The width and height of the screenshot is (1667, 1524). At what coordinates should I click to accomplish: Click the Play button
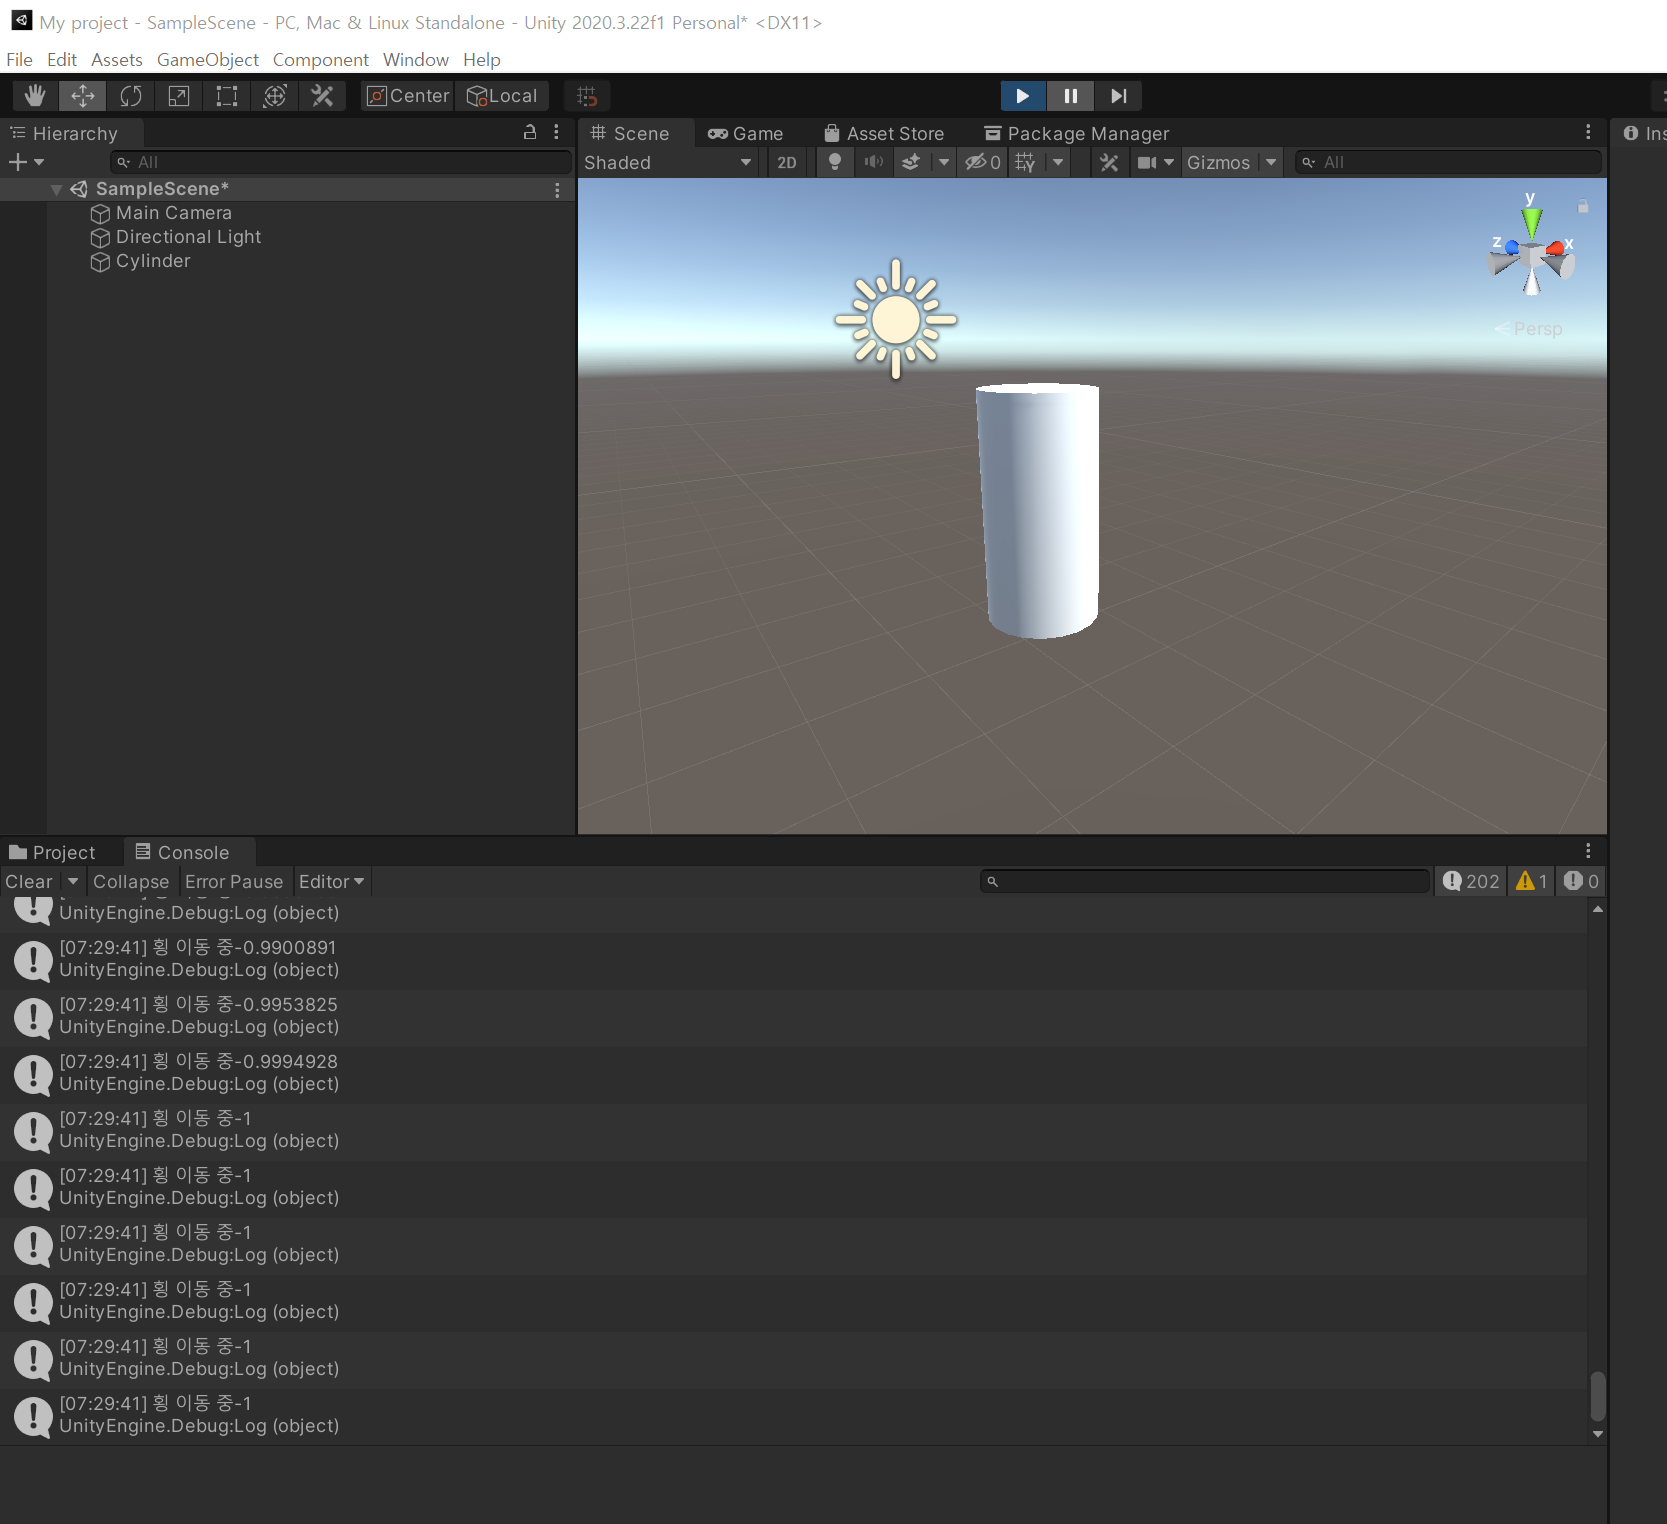(x=1023, y=96)
